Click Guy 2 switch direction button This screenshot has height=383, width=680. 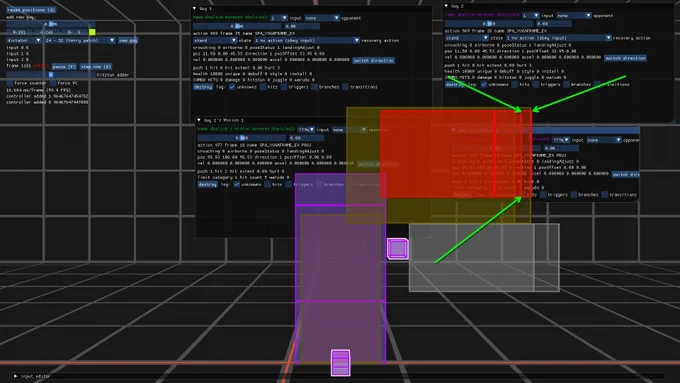pos(625,58)
